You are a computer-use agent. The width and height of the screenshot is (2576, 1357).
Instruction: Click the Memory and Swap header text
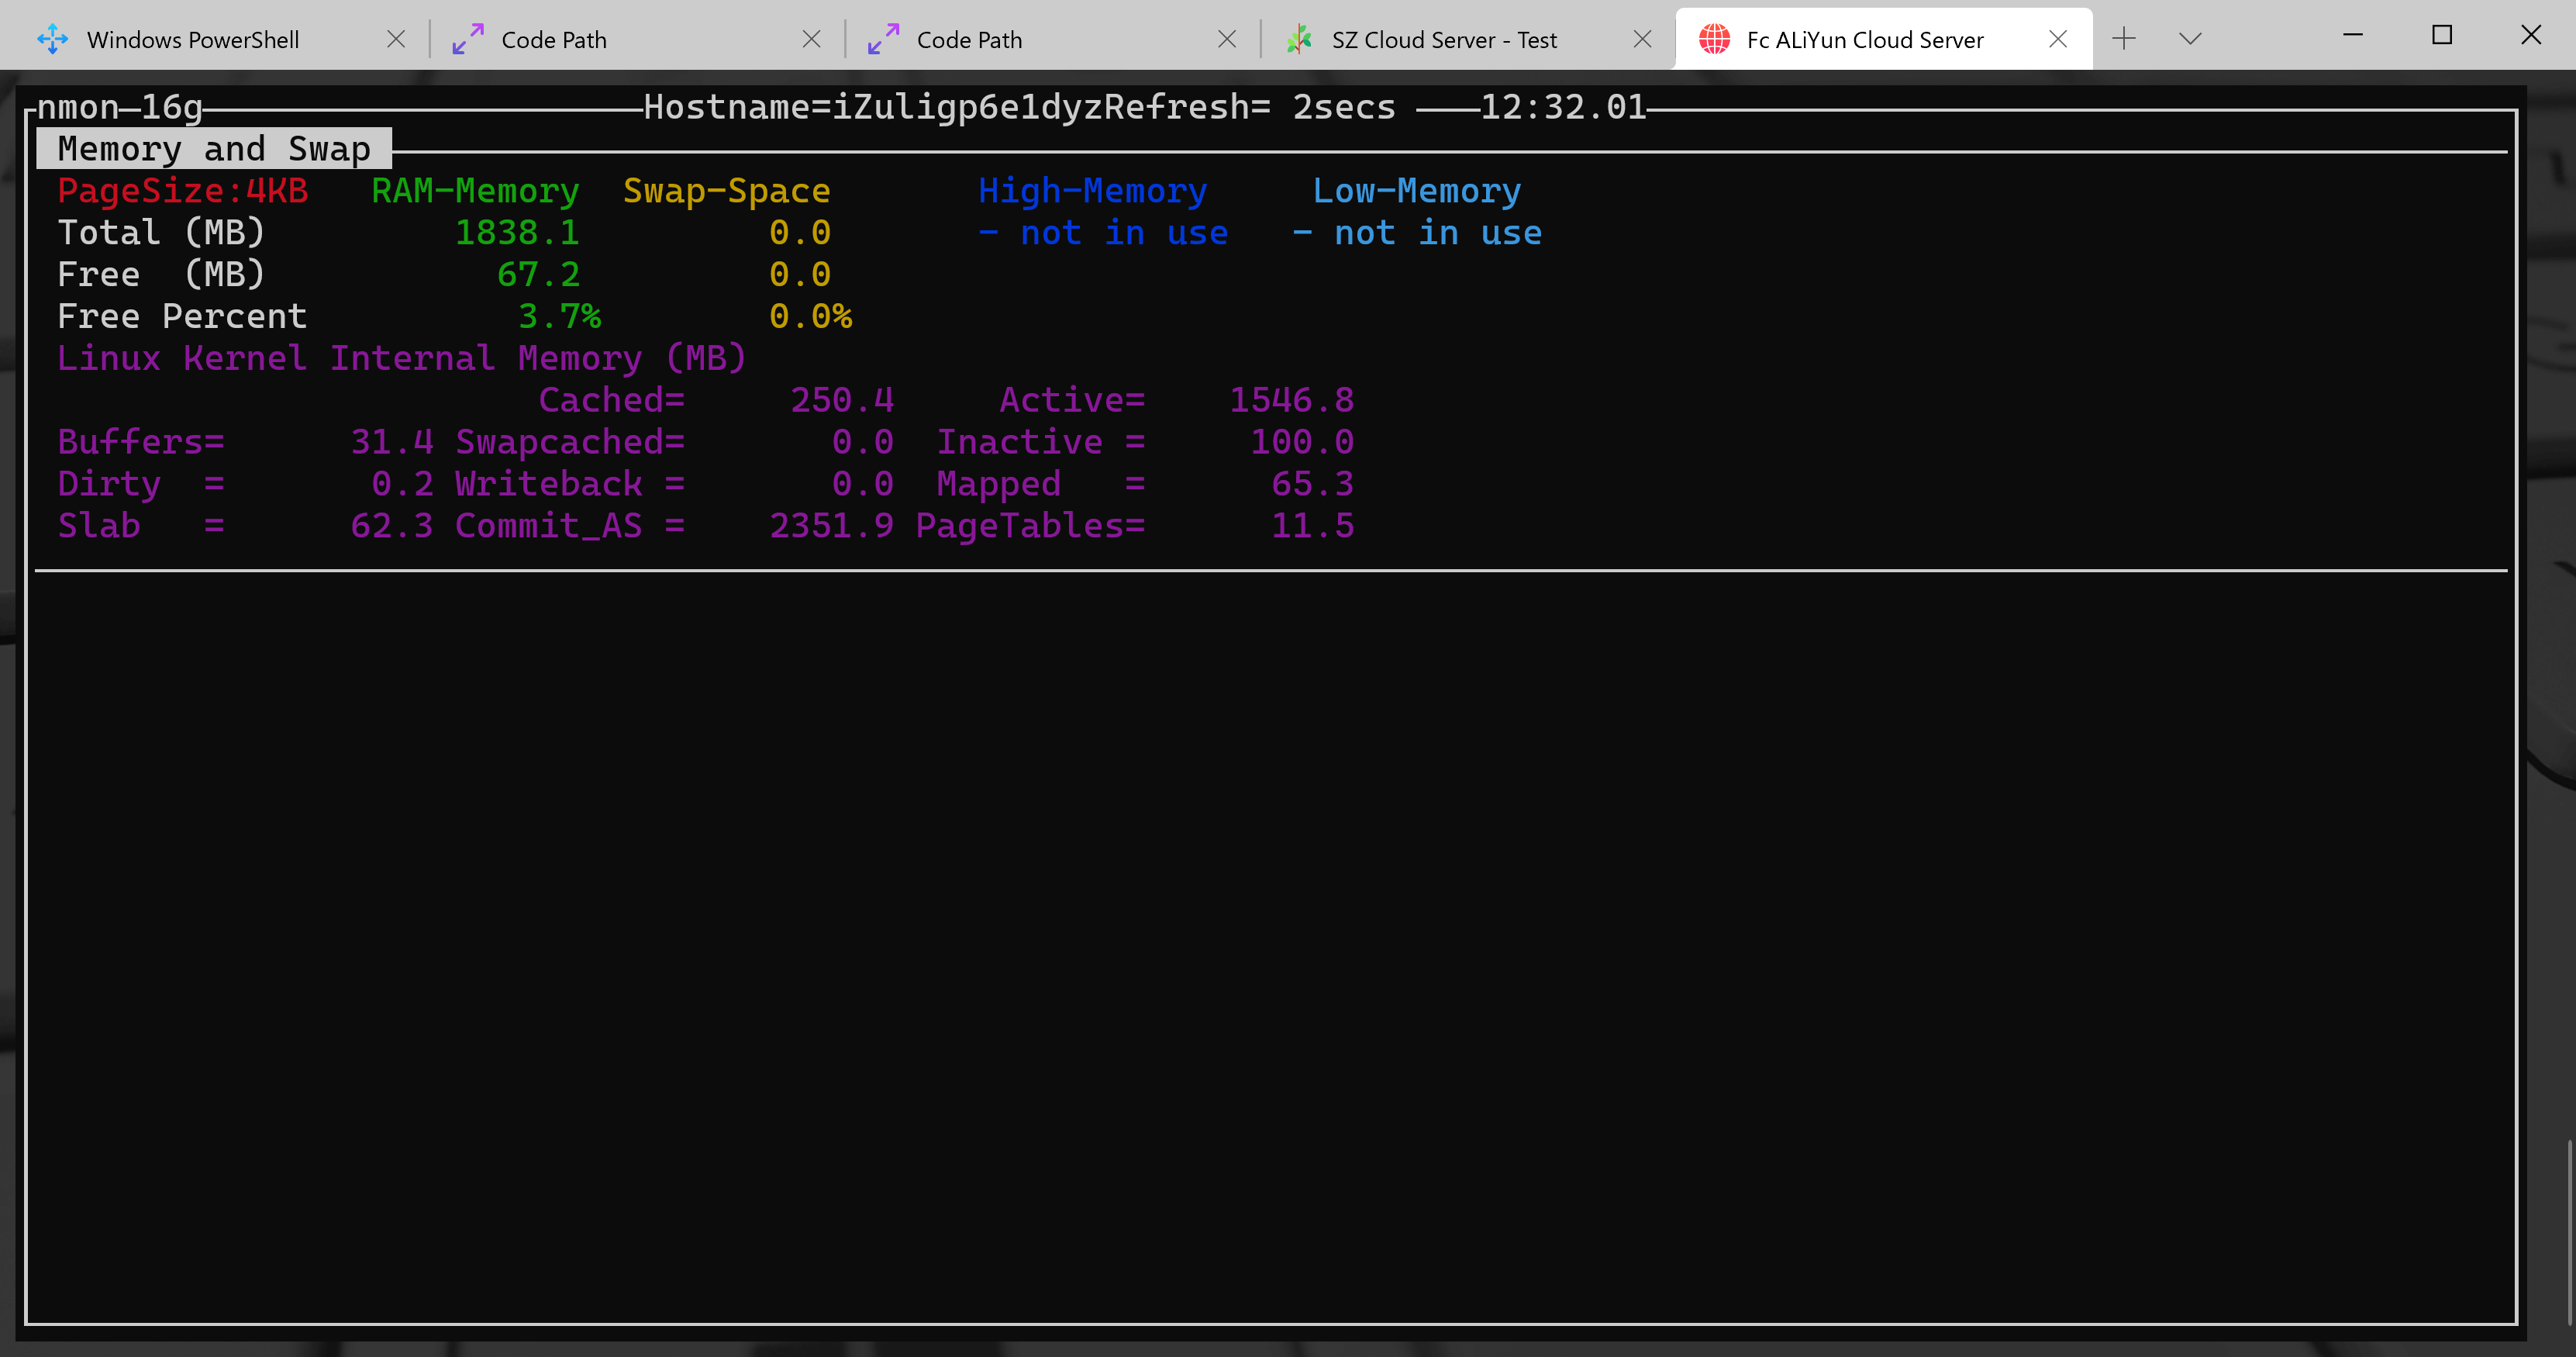tap(214, 149)
